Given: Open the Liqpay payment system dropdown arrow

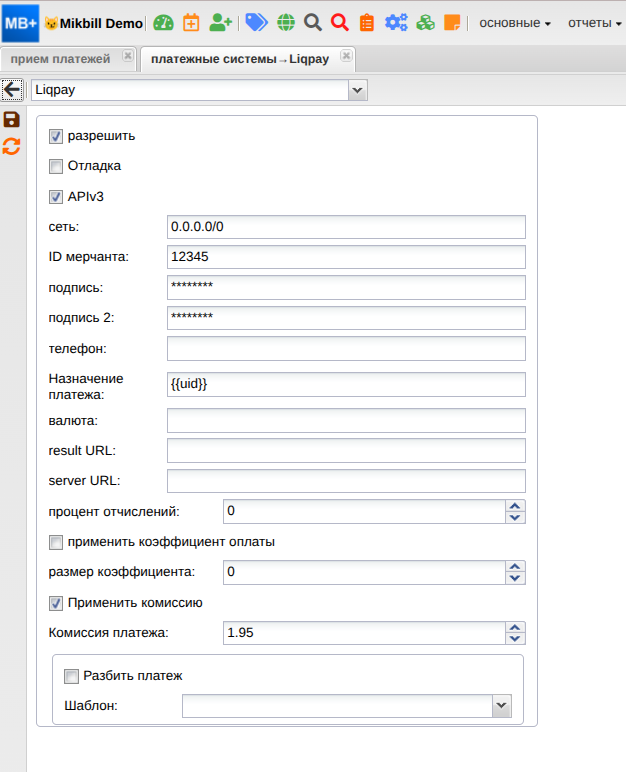Looking at the screenshot, I should (358, 90).
